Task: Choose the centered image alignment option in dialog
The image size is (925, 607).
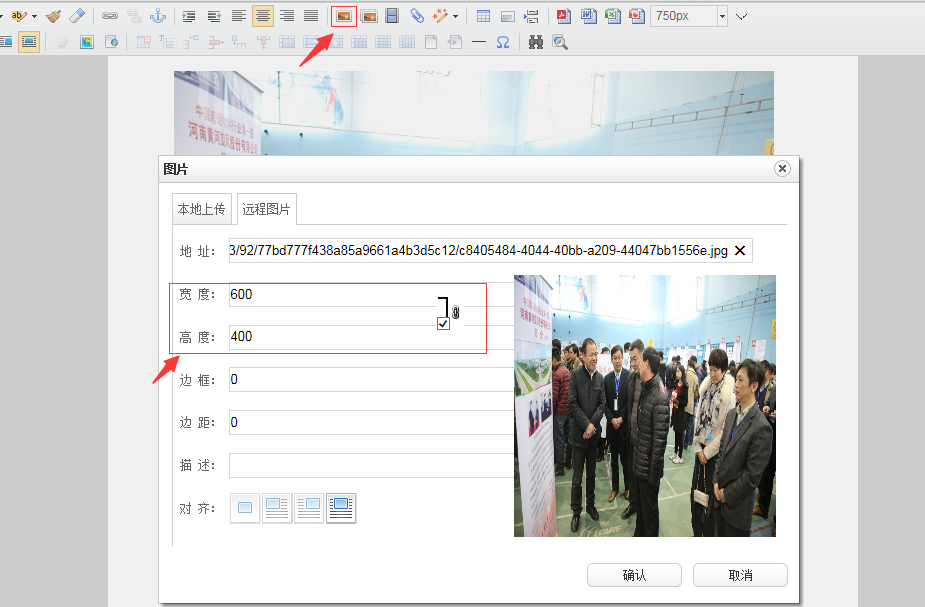Action: (341, 508)
